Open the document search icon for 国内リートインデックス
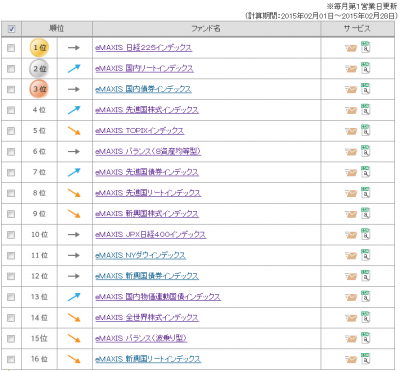Viewport: 400px width, 371px height. 366,68
